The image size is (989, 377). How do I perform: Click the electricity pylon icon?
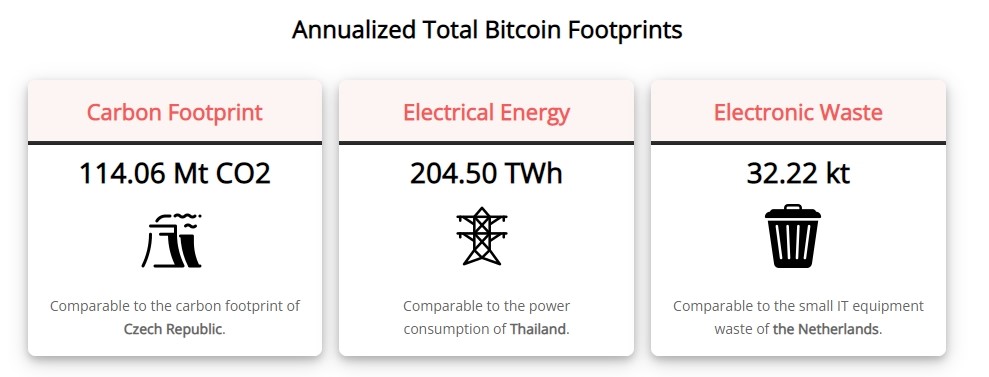[482, 236]
